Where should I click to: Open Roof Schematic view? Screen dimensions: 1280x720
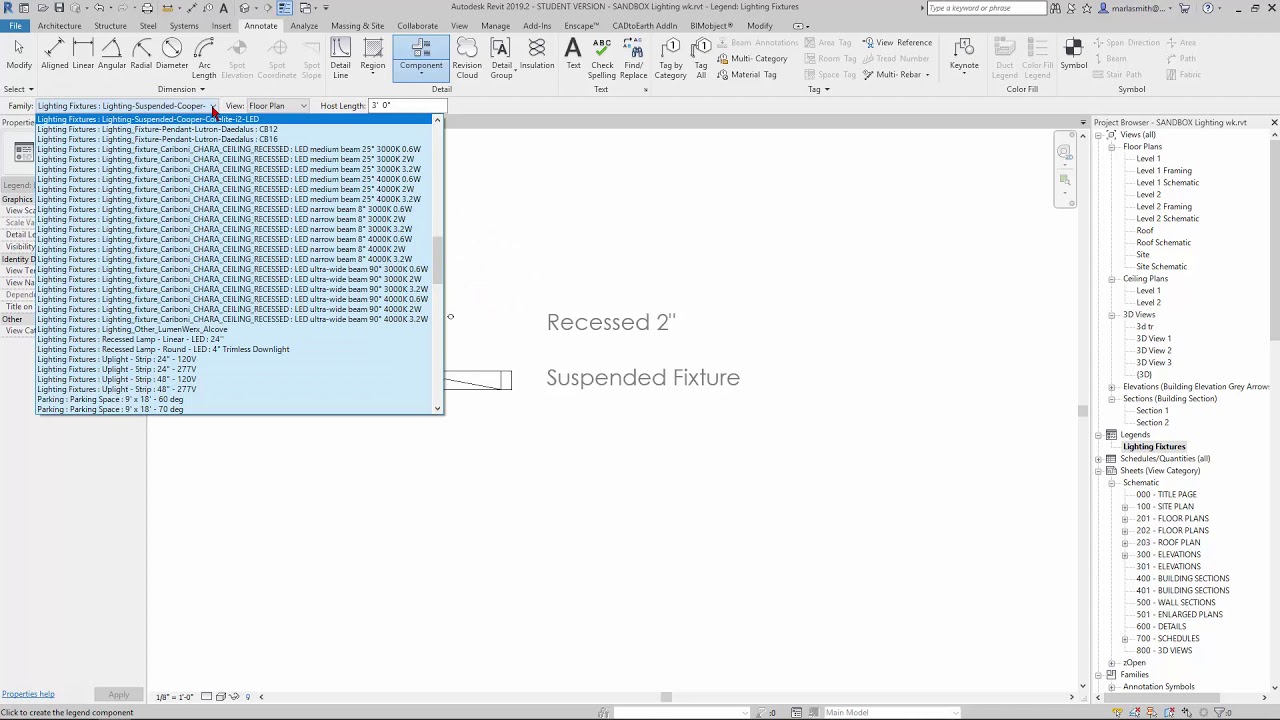coord(1164,243)
